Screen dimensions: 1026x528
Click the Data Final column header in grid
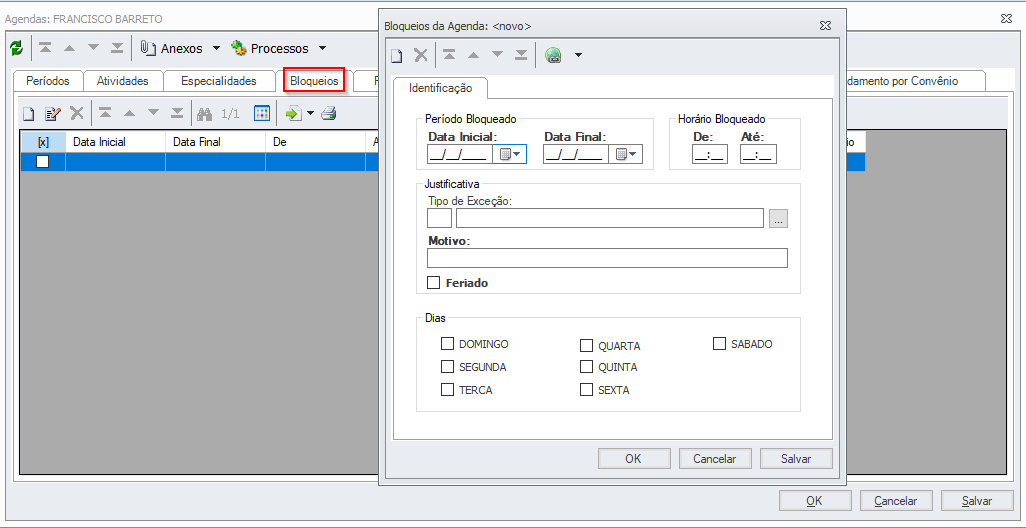click(x=215, y=142)
